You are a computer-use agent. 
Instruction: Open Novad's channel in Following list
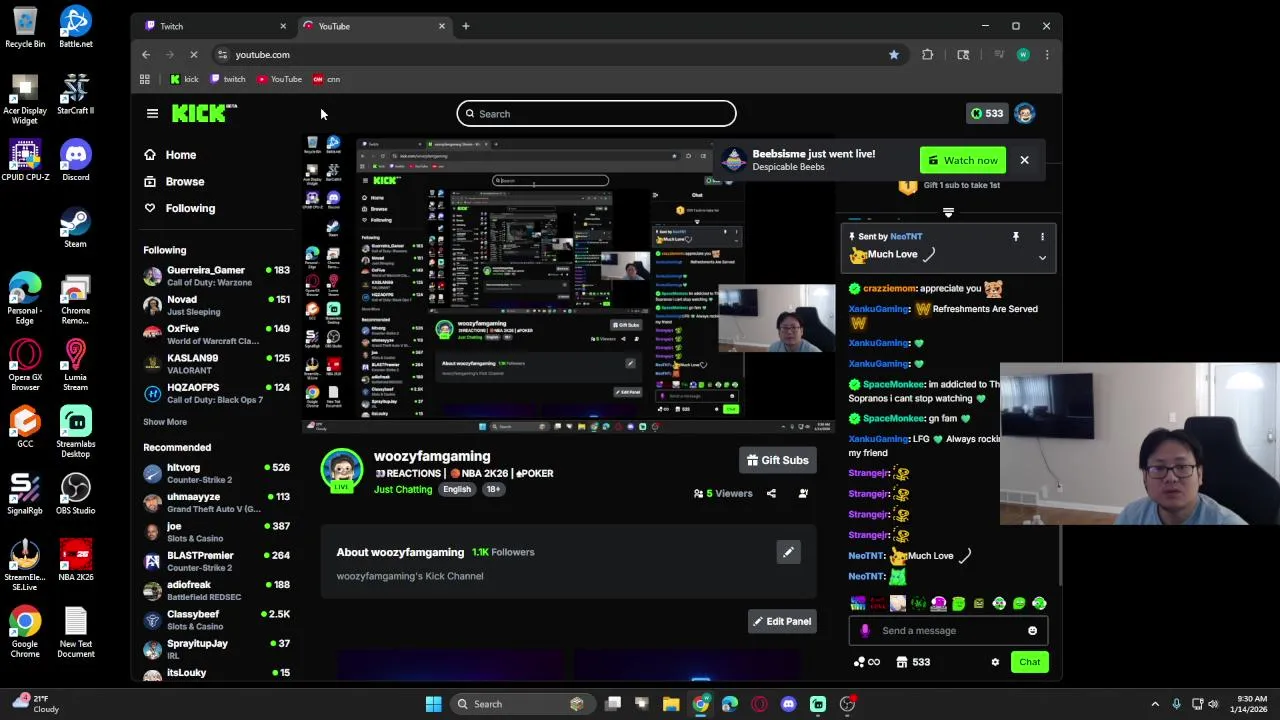217,305
